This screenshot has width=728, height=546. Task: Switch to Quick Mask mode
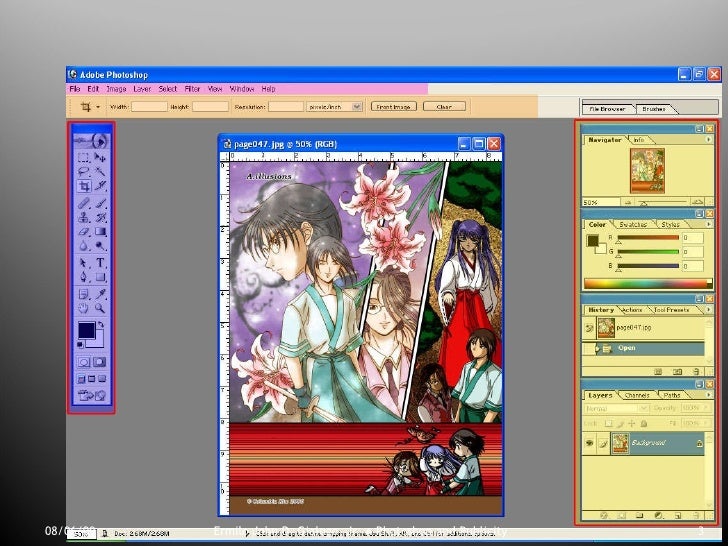(100, 362)
